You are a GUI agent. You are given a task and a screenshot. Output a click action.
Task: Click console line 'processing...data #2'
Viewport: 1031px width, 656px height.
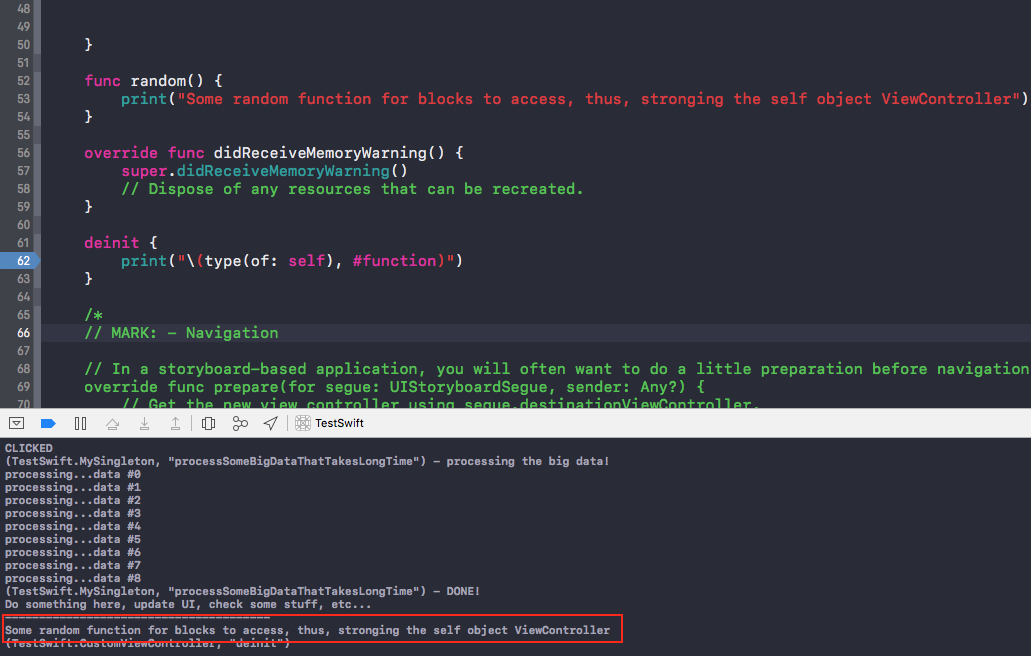(x=72, y=501)
